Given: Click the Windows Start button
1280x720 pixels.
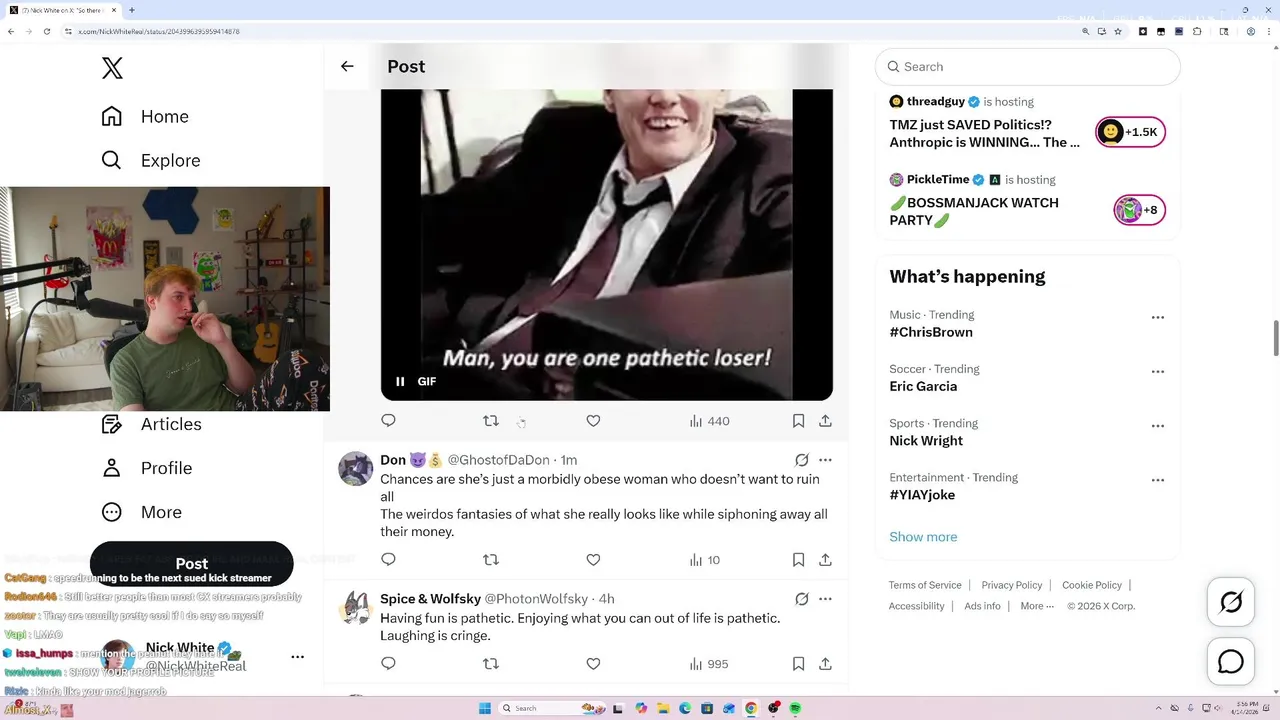Looking at the screenshot, I should (485, 708).
